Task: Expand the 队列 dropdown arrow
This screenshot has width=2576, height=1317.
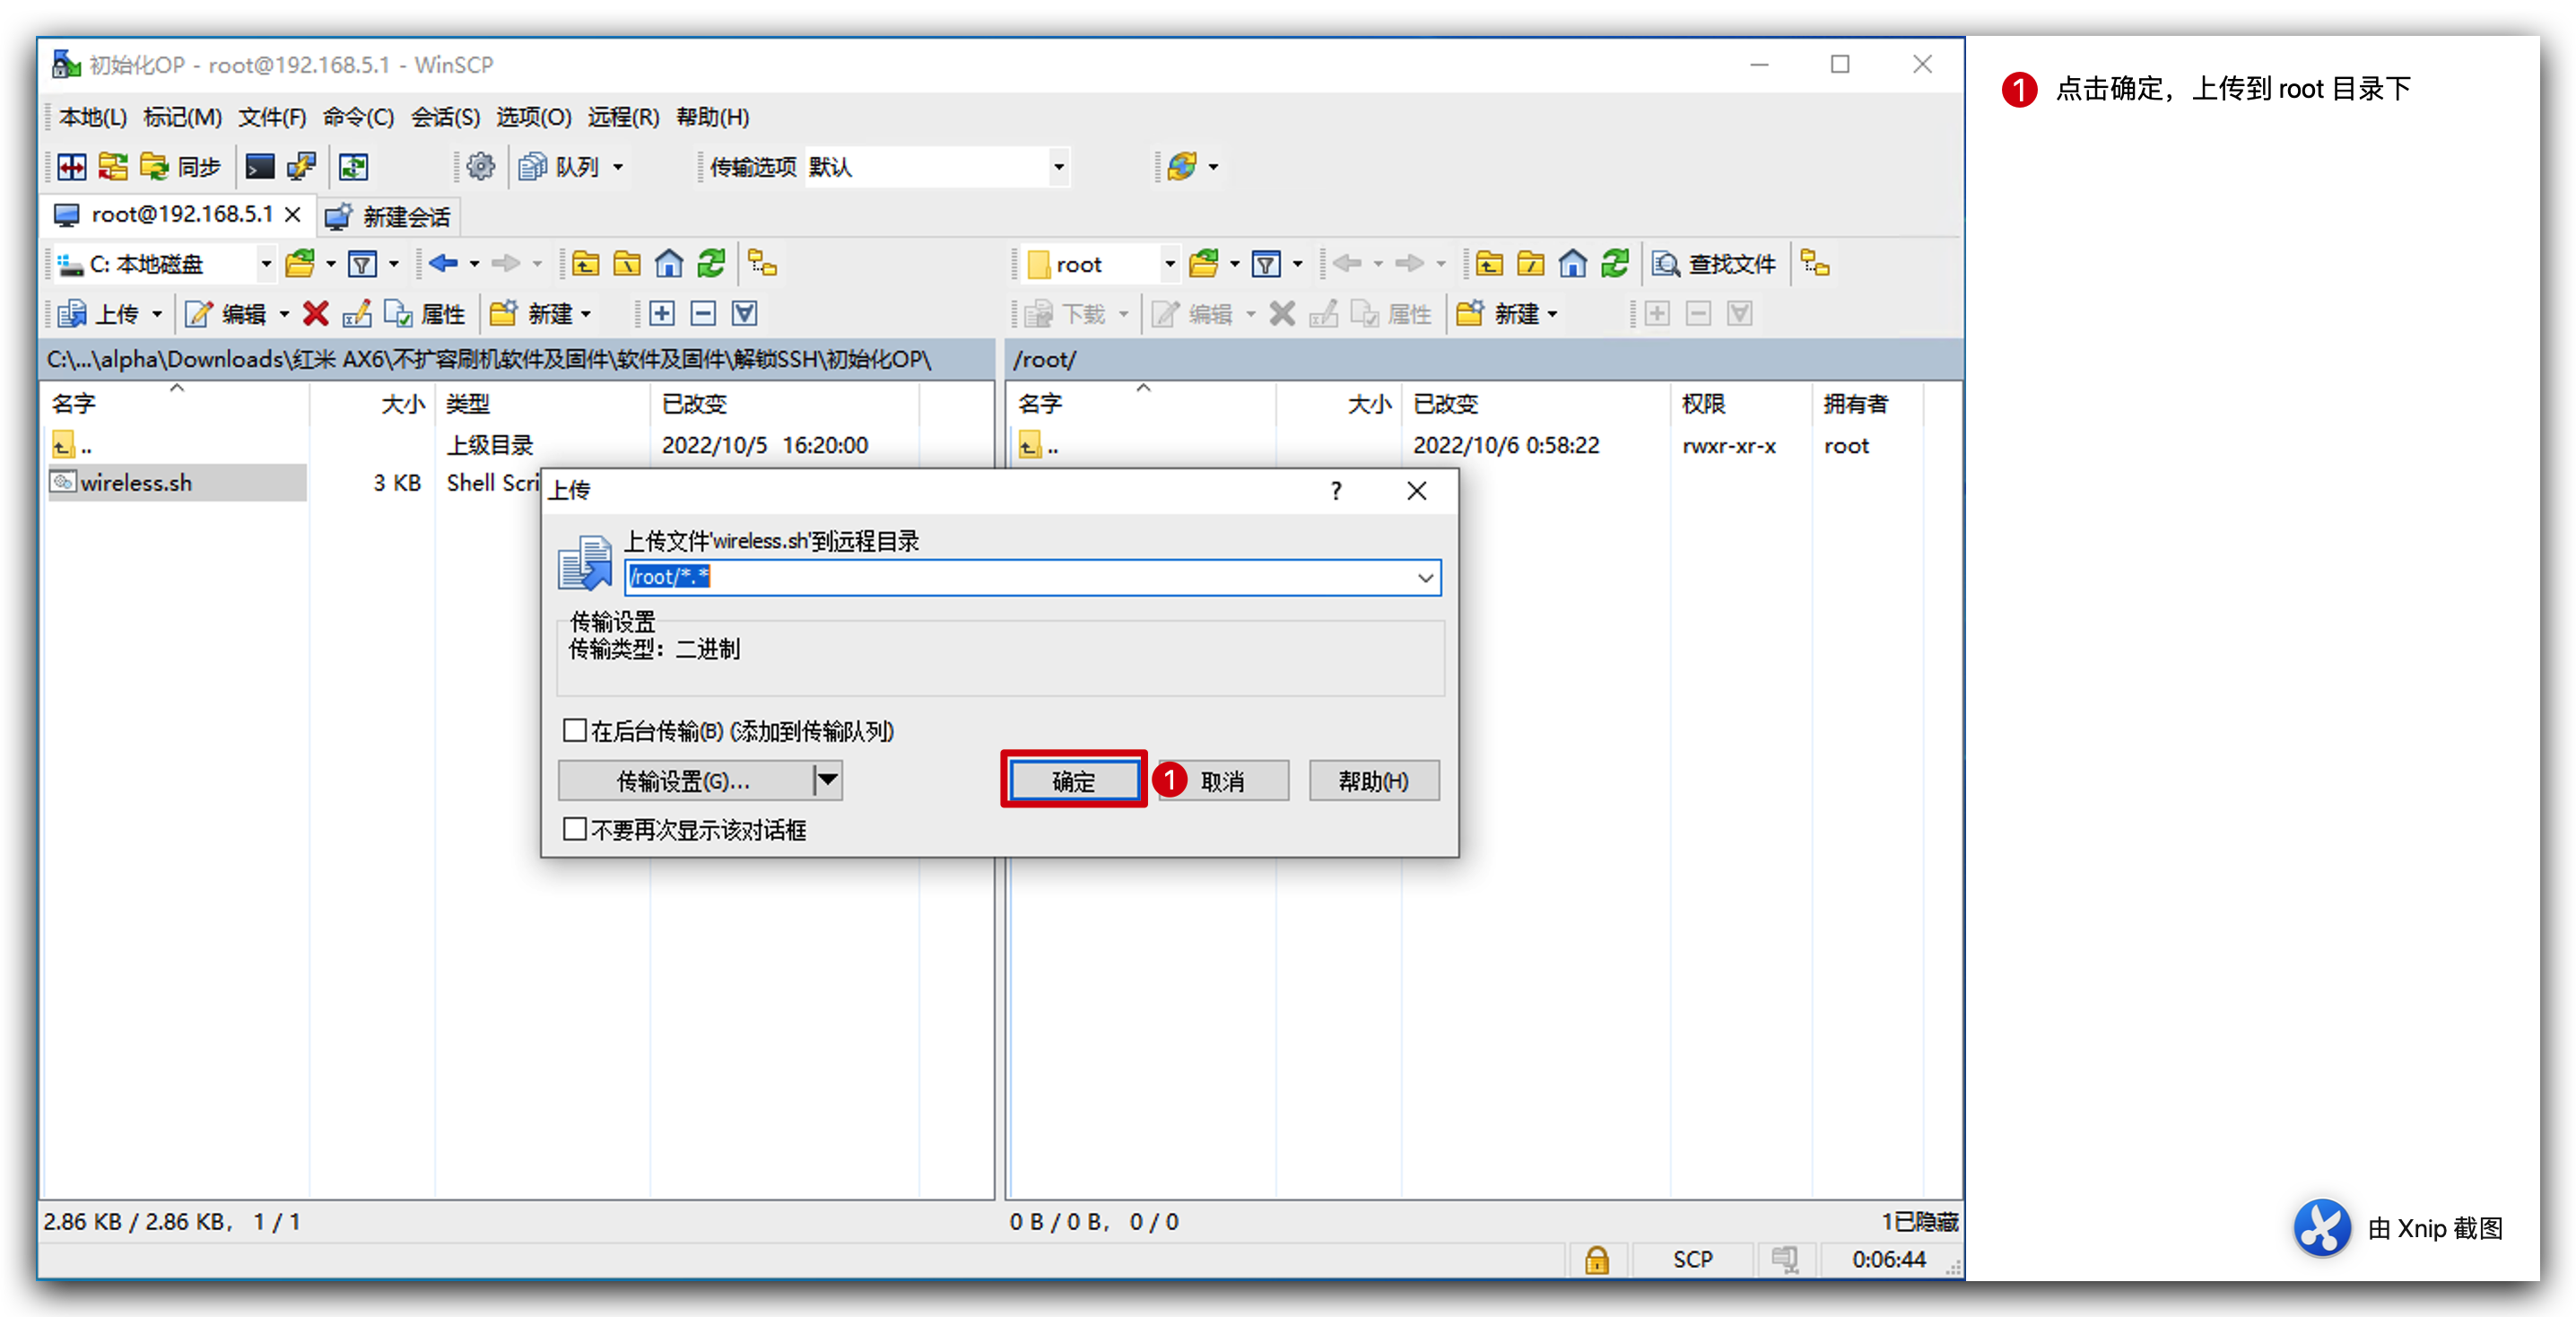Action: click(618, 166)
